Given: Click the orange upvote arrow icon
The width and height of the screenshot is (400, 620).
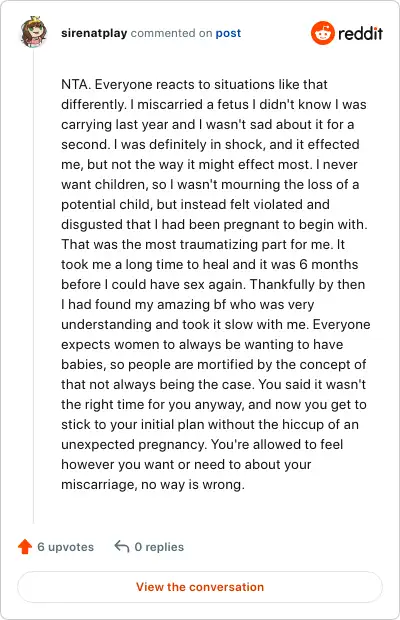Looking at the screenshot, I should pyautogui.click(x=25, y=546).
